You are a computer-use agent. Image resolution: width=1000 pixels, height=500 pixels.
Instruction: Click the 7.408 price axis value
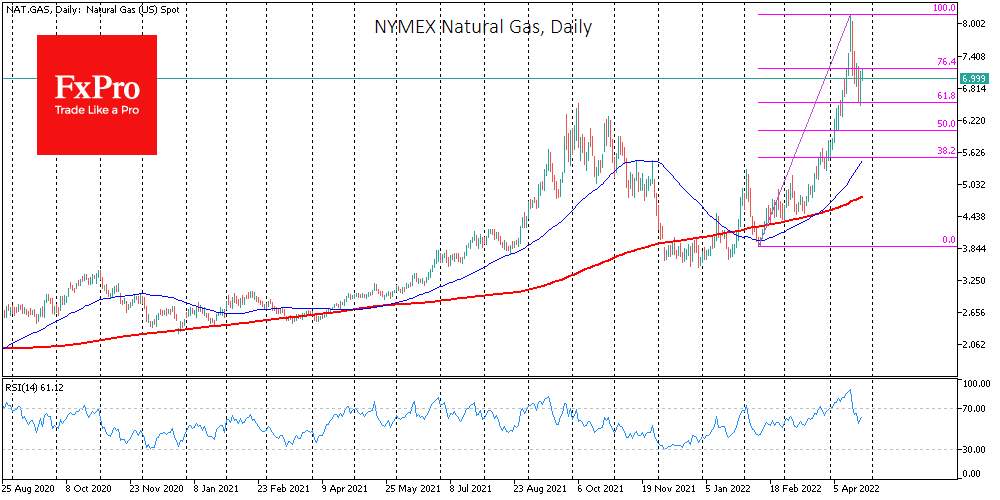click(x=974, y=57)
